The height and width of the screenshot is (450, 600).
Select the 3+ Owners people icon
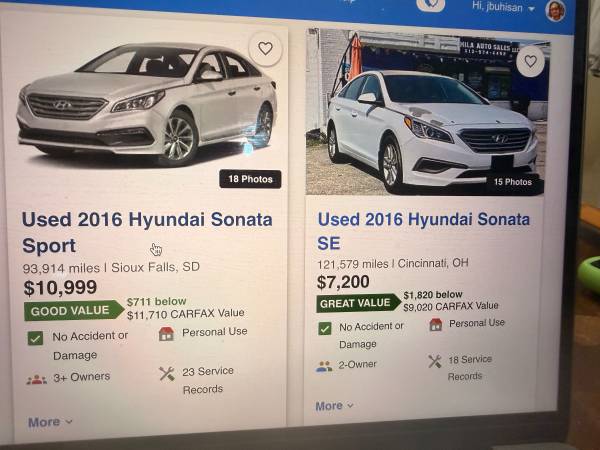(x=37, y=380)
